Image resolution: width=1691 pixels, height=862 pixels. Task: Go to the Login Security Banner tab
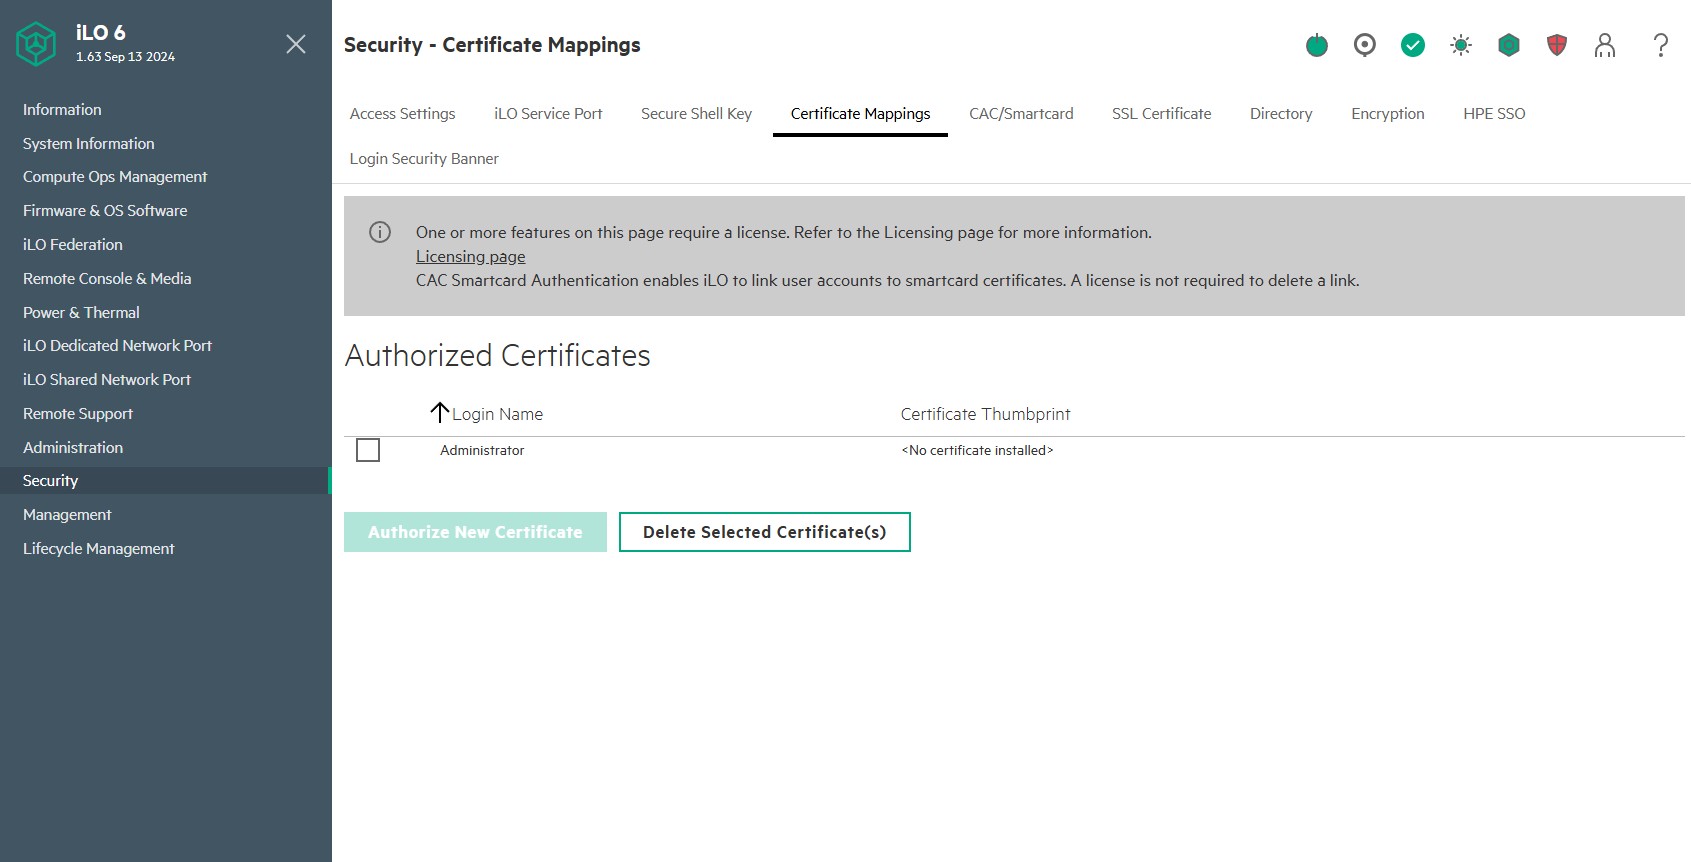tap(424, 159)
